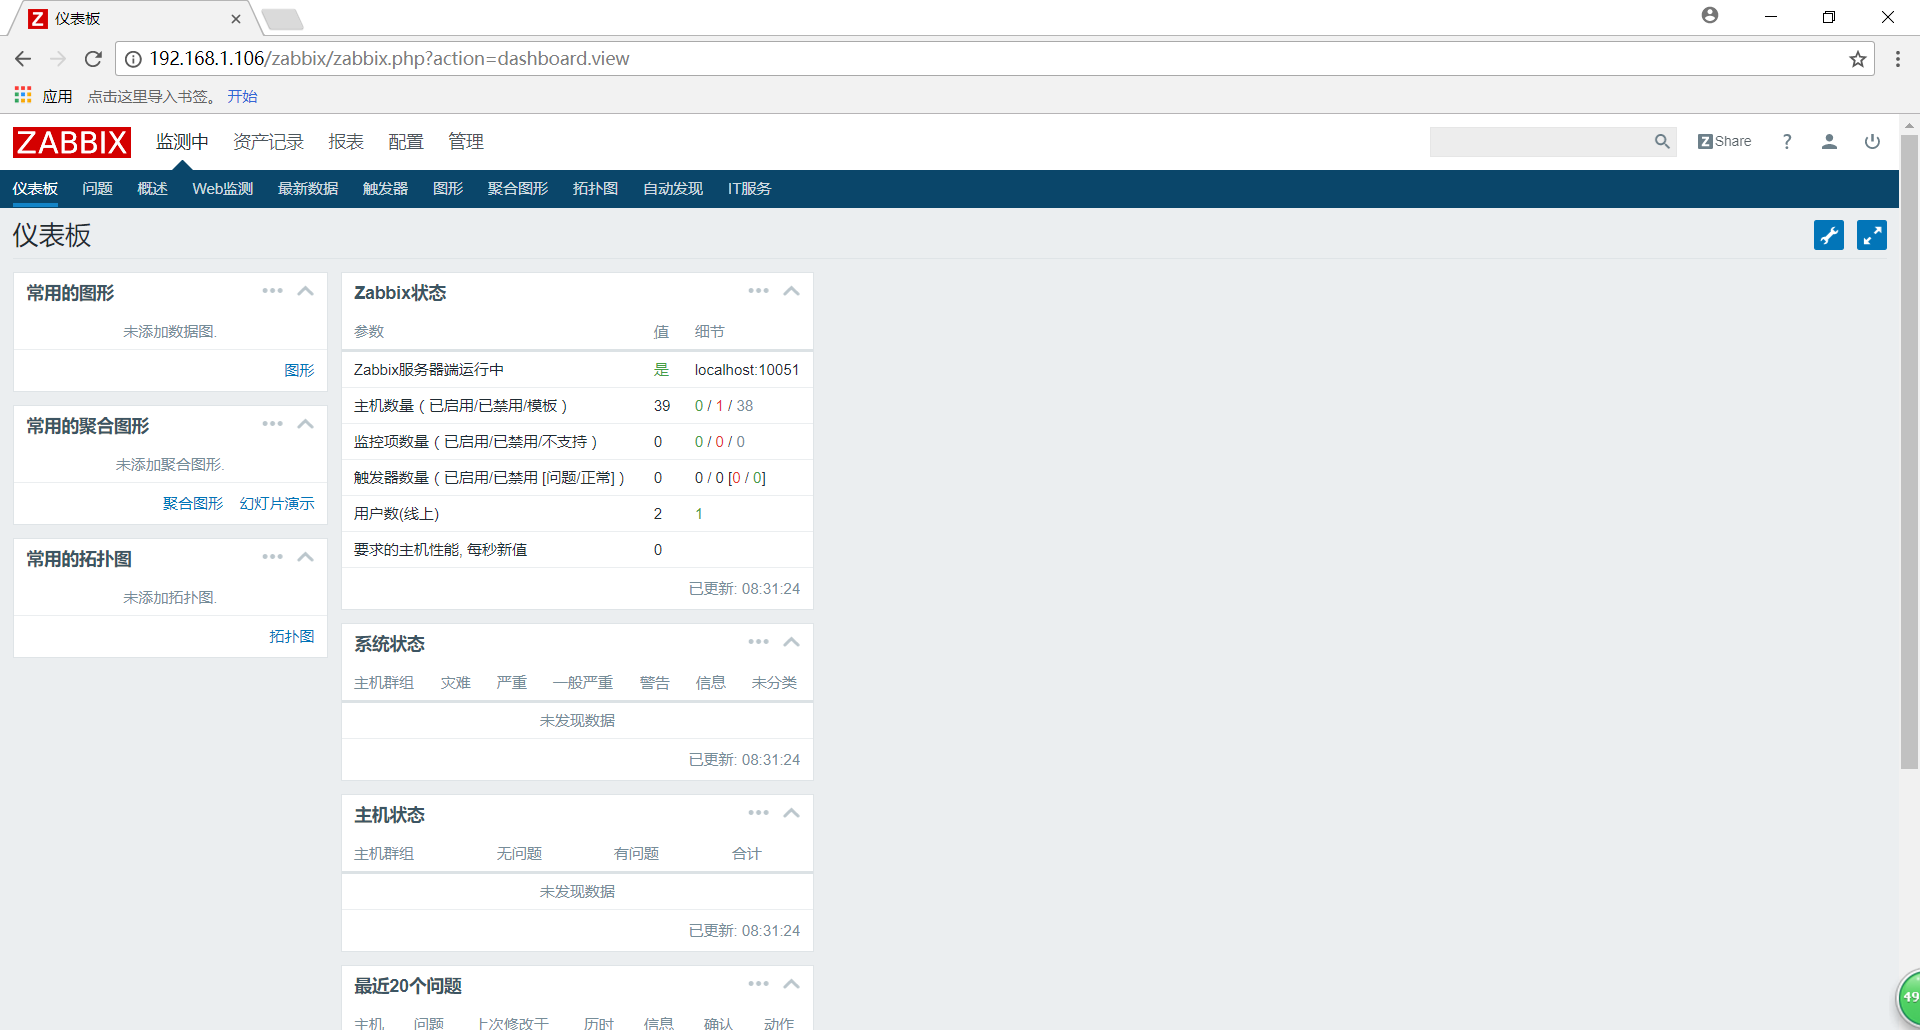Click the logout power icon
The width and height of the screenshot is (1920, 1030).
[1872, 142]
